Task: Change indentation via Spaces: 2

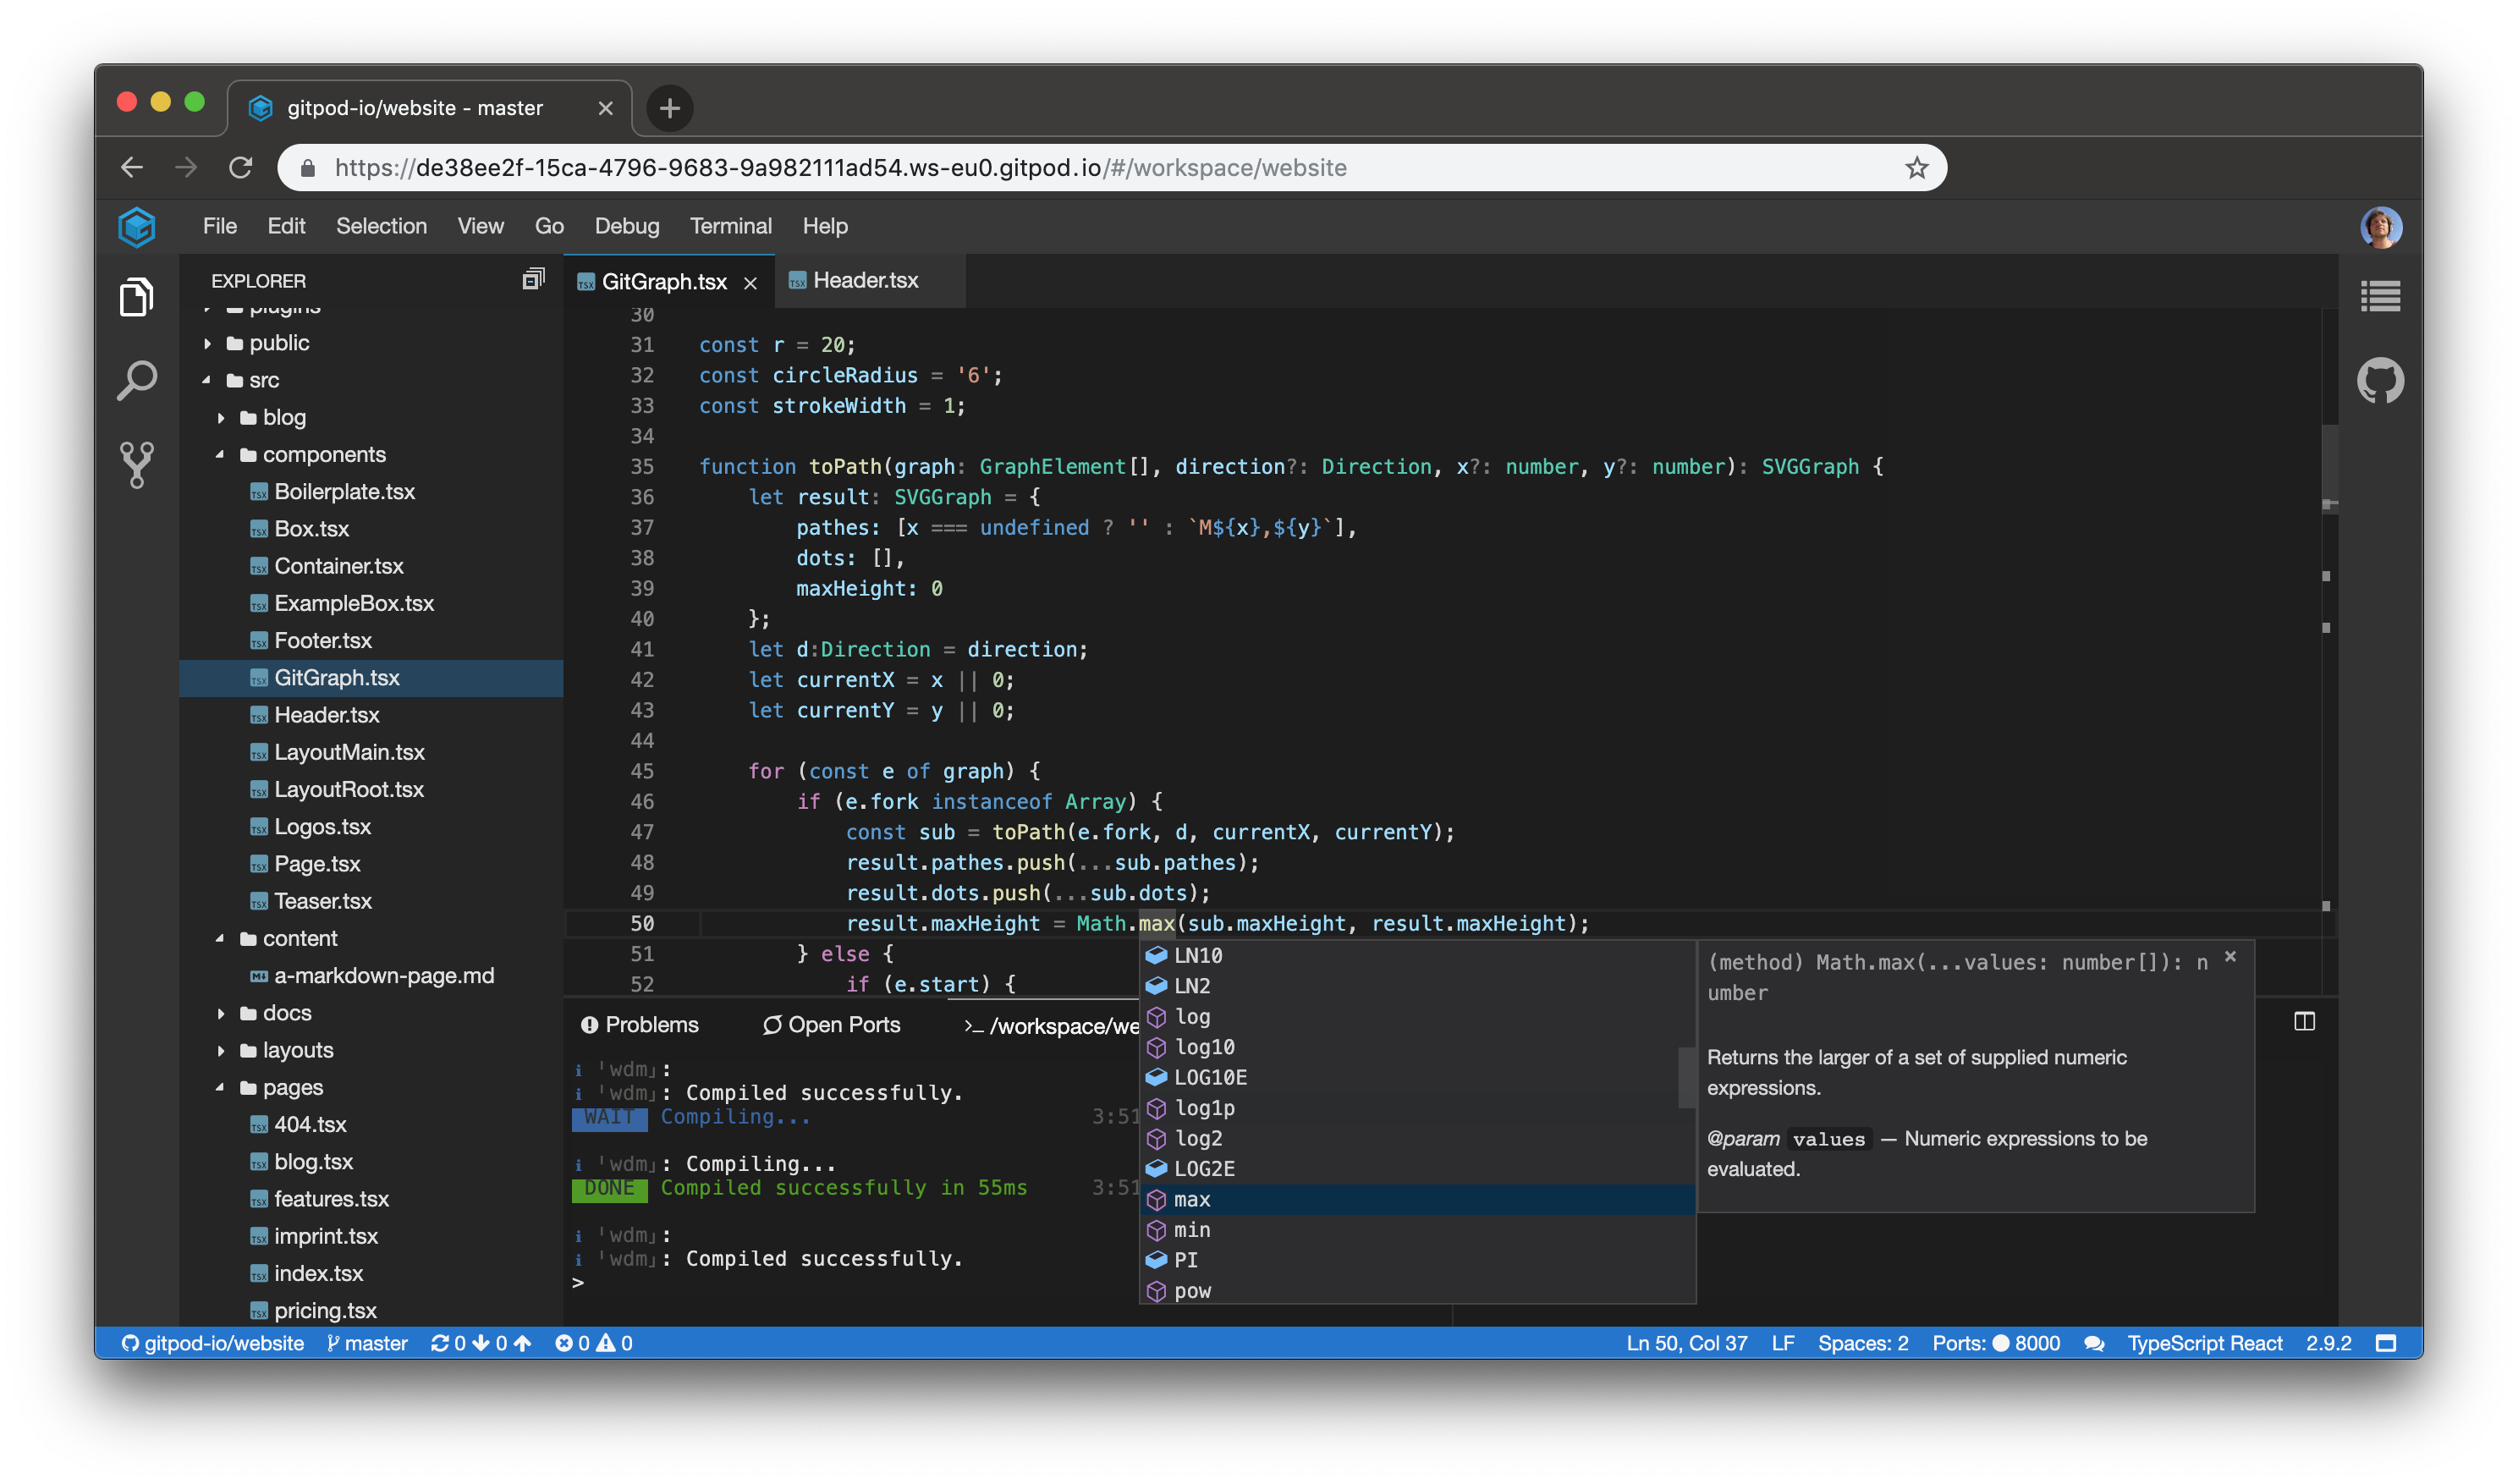Action: click(1863, 1343)
